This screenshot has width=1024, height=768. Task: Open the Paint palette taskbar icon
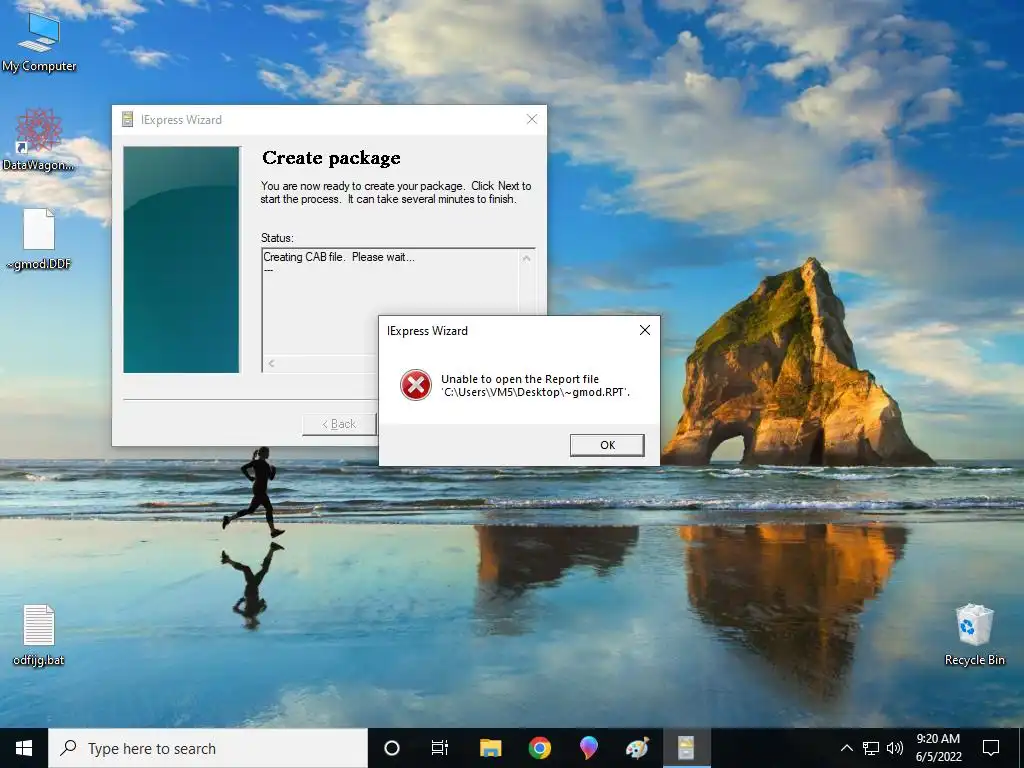tap(637, 748)
